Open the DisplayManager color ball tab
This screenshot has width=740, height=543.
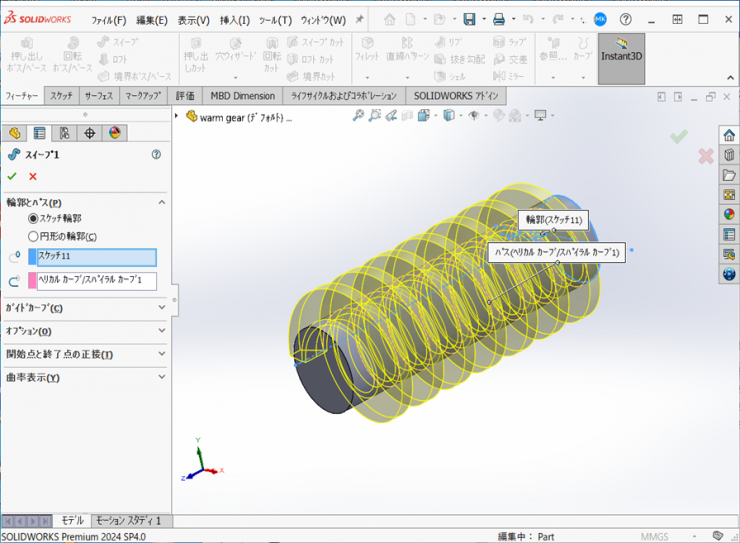pyautogui.click(x=115, y=133)
